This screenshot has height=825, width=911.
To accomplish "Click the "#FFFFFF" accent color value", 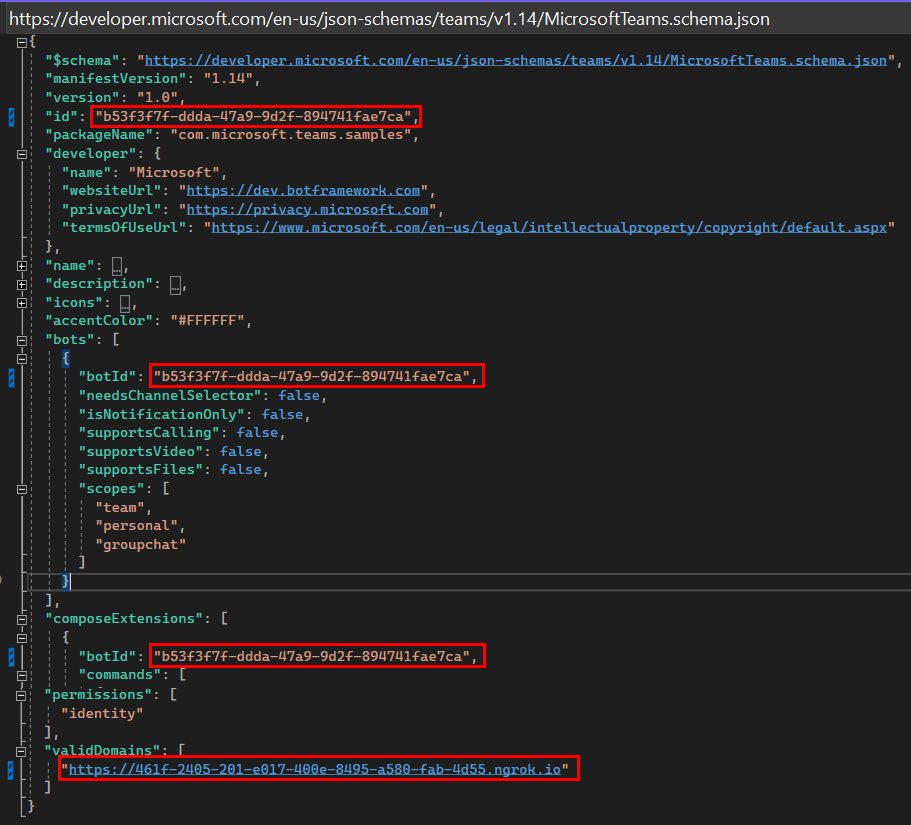I will (x=207, y=321).
